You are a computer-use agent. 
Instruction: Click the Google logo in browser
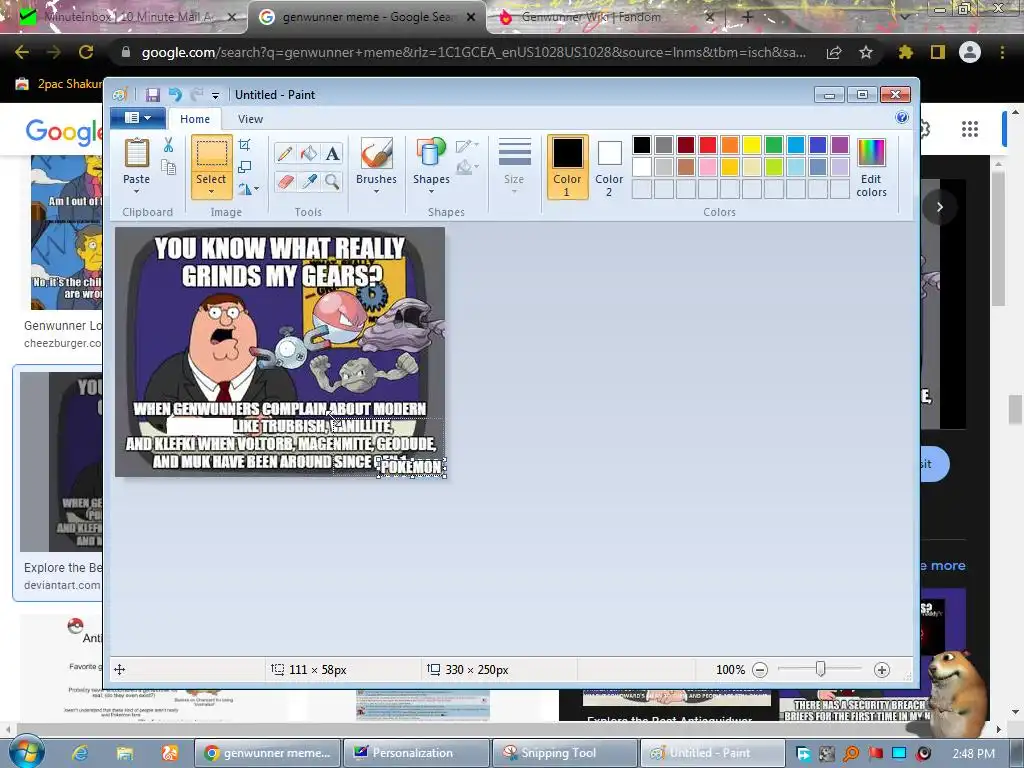click(x=64, y=132)
